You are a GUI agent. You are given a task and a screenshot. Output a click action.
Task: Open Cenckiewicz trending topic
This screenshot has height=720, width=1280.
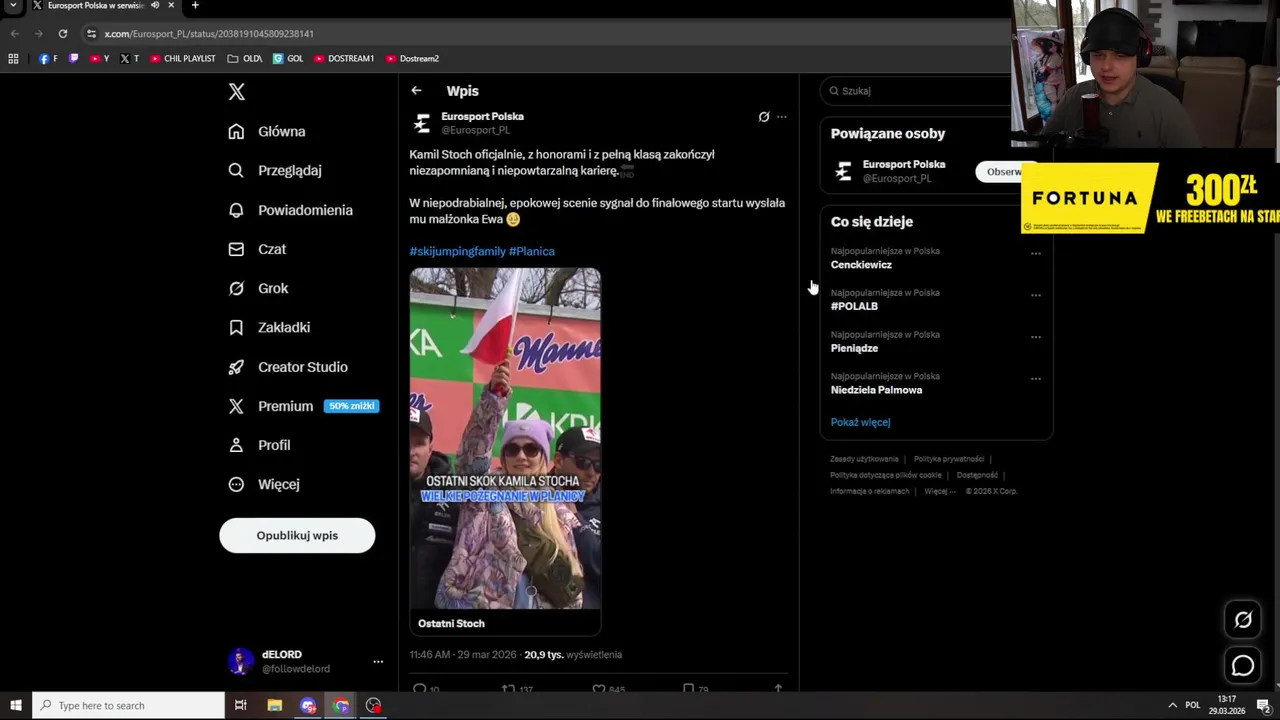[861, 265]
